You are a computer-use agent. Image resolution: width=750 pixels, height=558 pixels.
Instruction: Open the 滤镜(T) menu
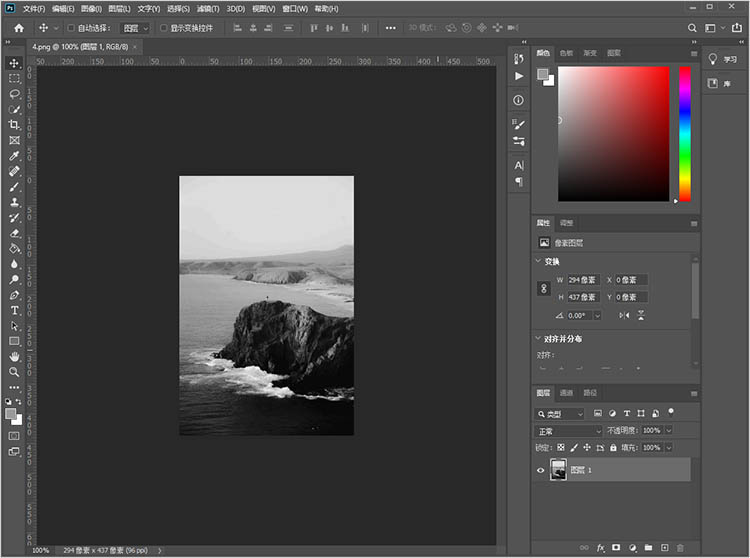[206, 8]
